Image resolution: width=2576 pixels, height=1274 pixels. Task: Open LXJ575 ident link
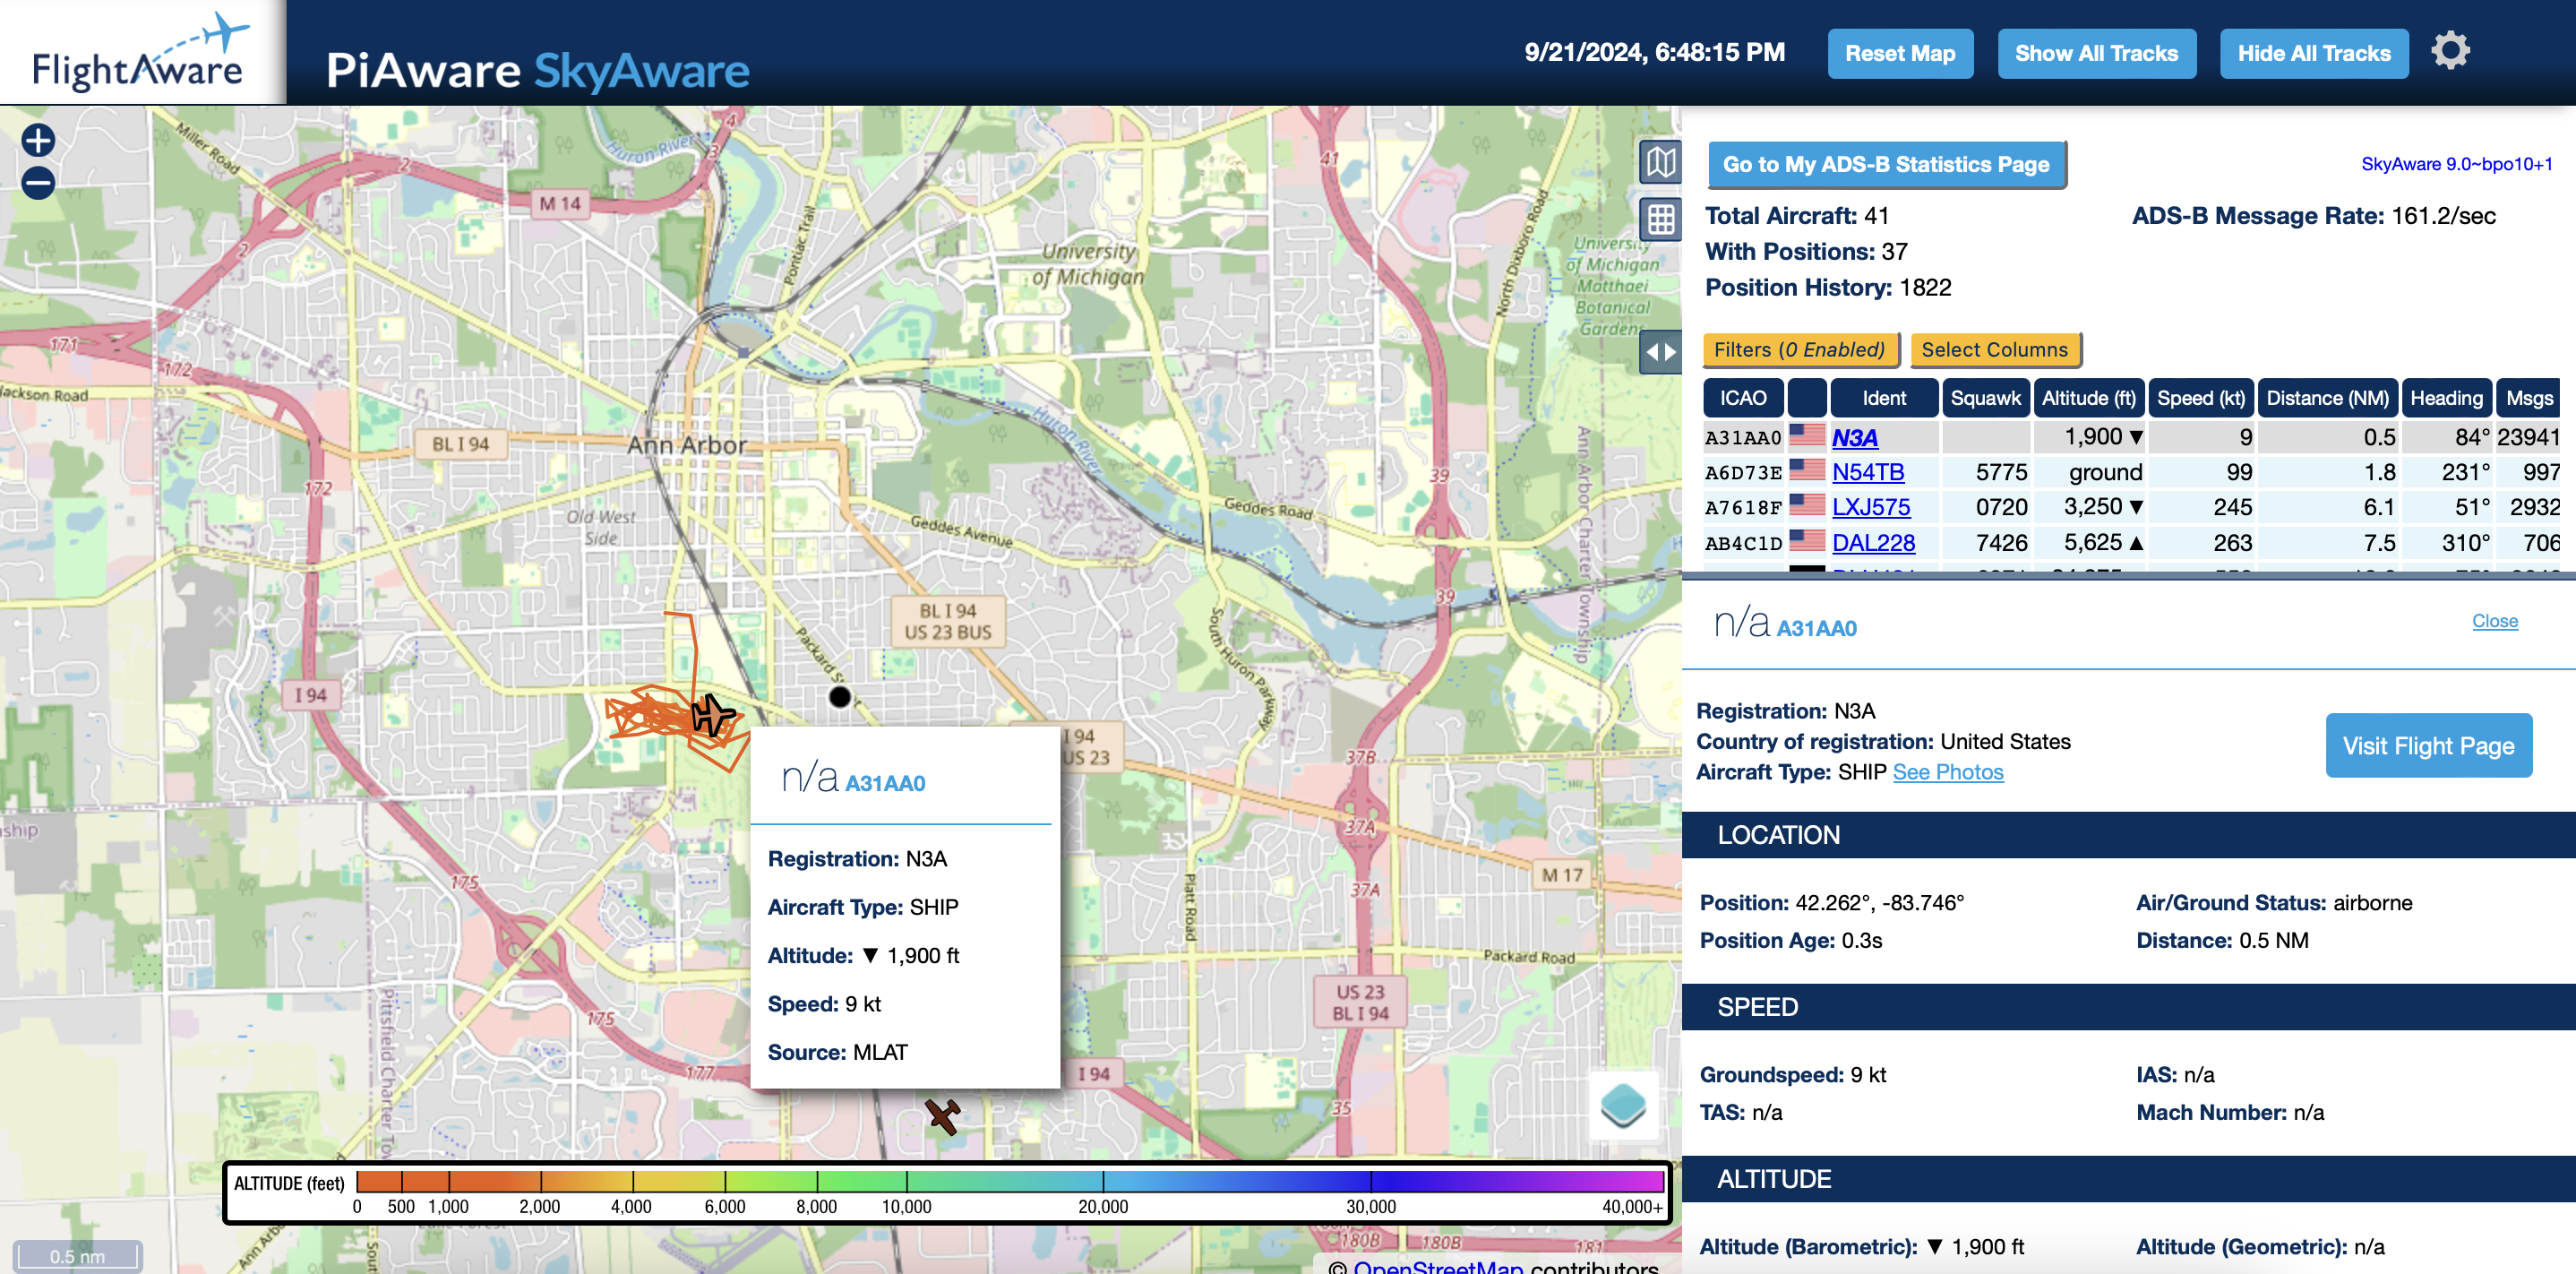(x=1870, y=507)
